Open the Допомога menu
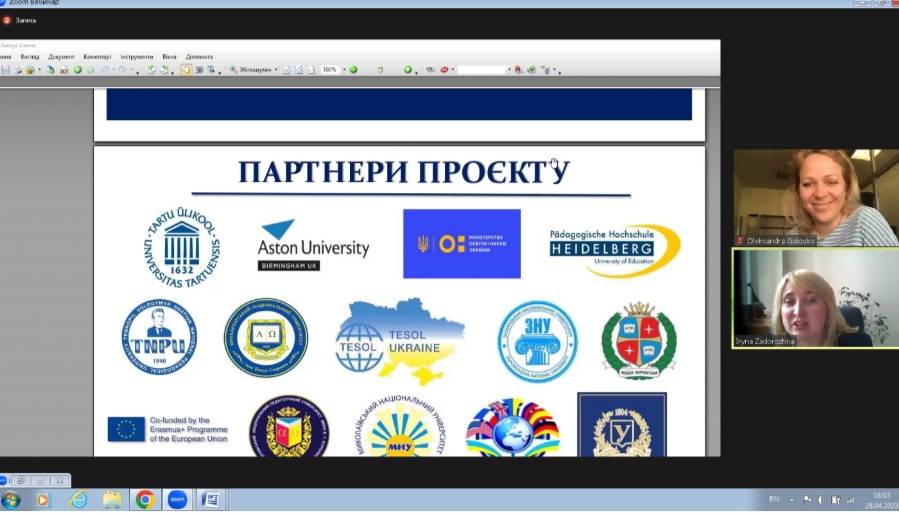The width and height of the screenshot is (899, 515). click(199, 57)
